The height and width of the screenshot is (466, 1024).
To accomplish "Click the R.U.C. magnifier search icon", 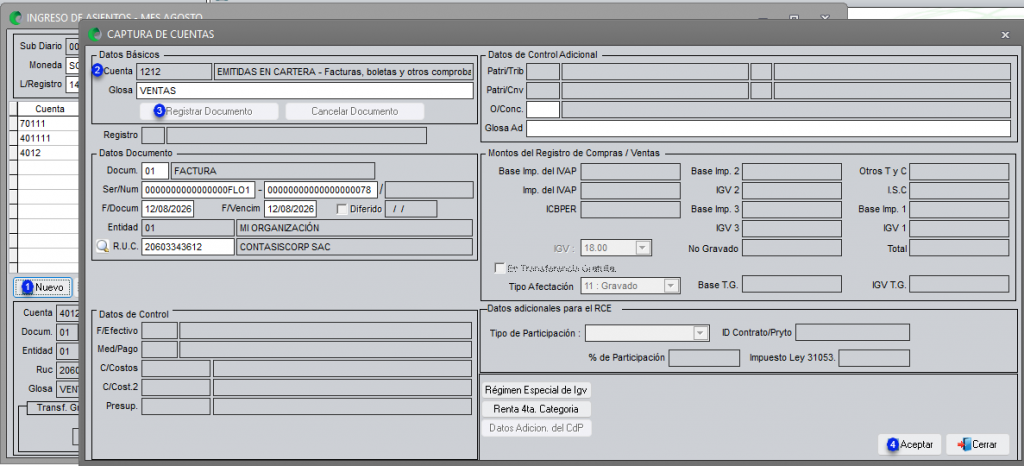I will tap(103, 247).
